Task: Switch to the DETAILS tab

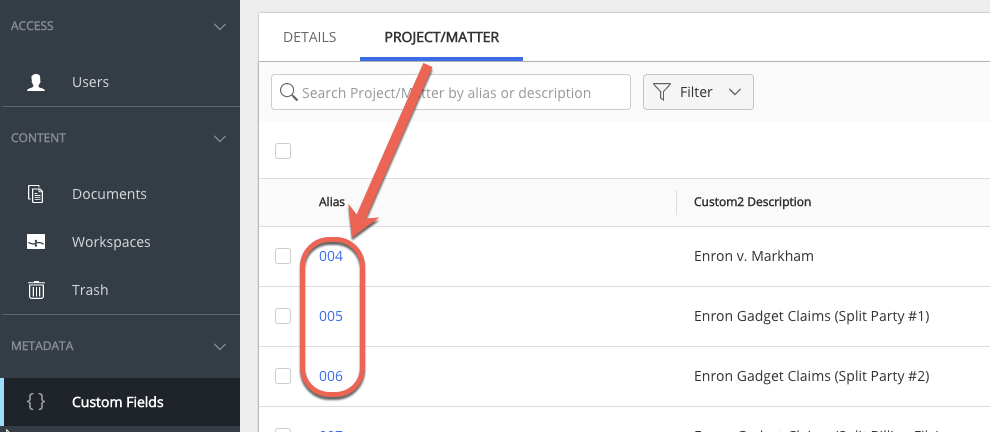Action: [310, 37]
